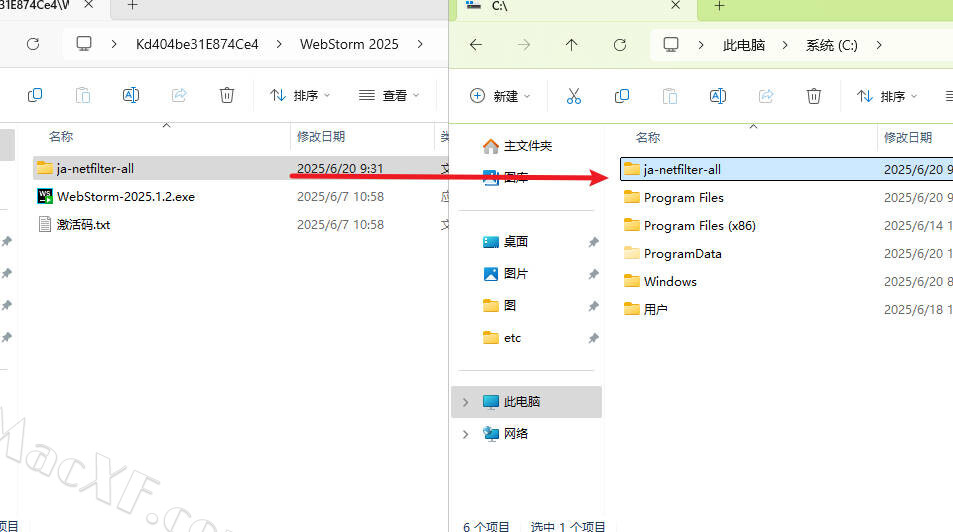The image size is (953, 532).
Task: Click the share icon in the left window's toolbar
Action: (x=179, y=95)
